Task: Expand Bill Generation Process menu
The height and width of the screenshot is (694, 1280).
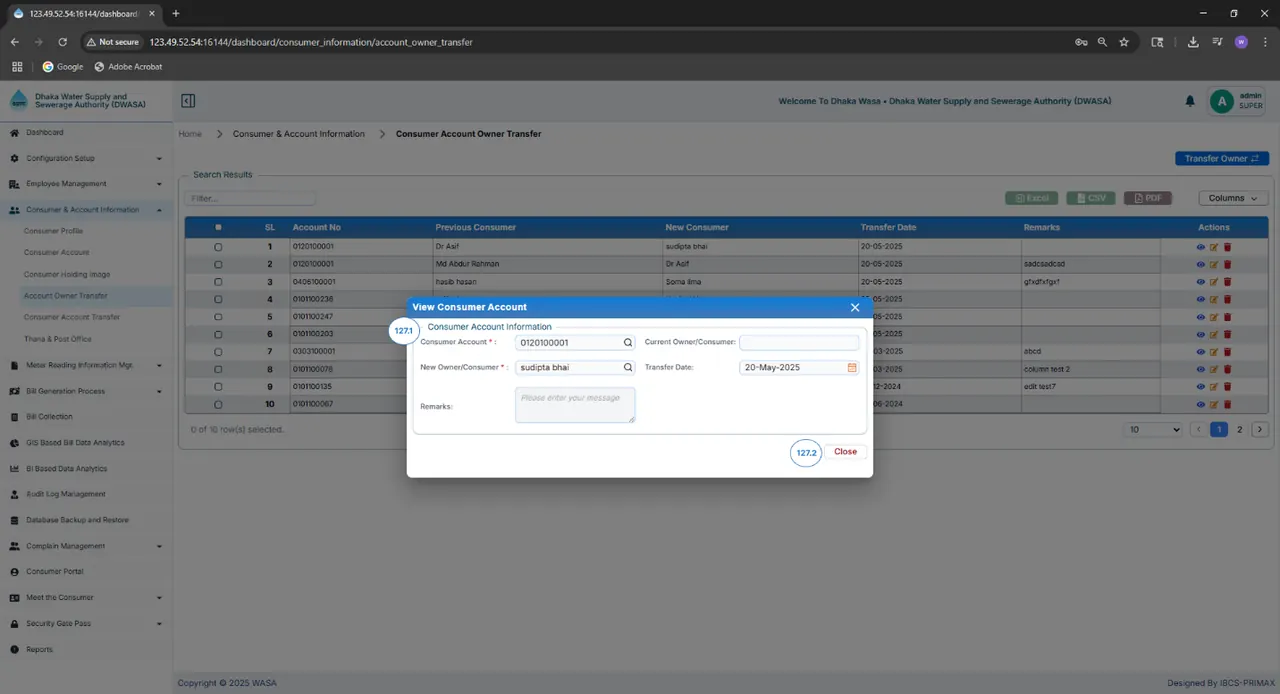Action: pyautogui.click(x=86, y=391)
